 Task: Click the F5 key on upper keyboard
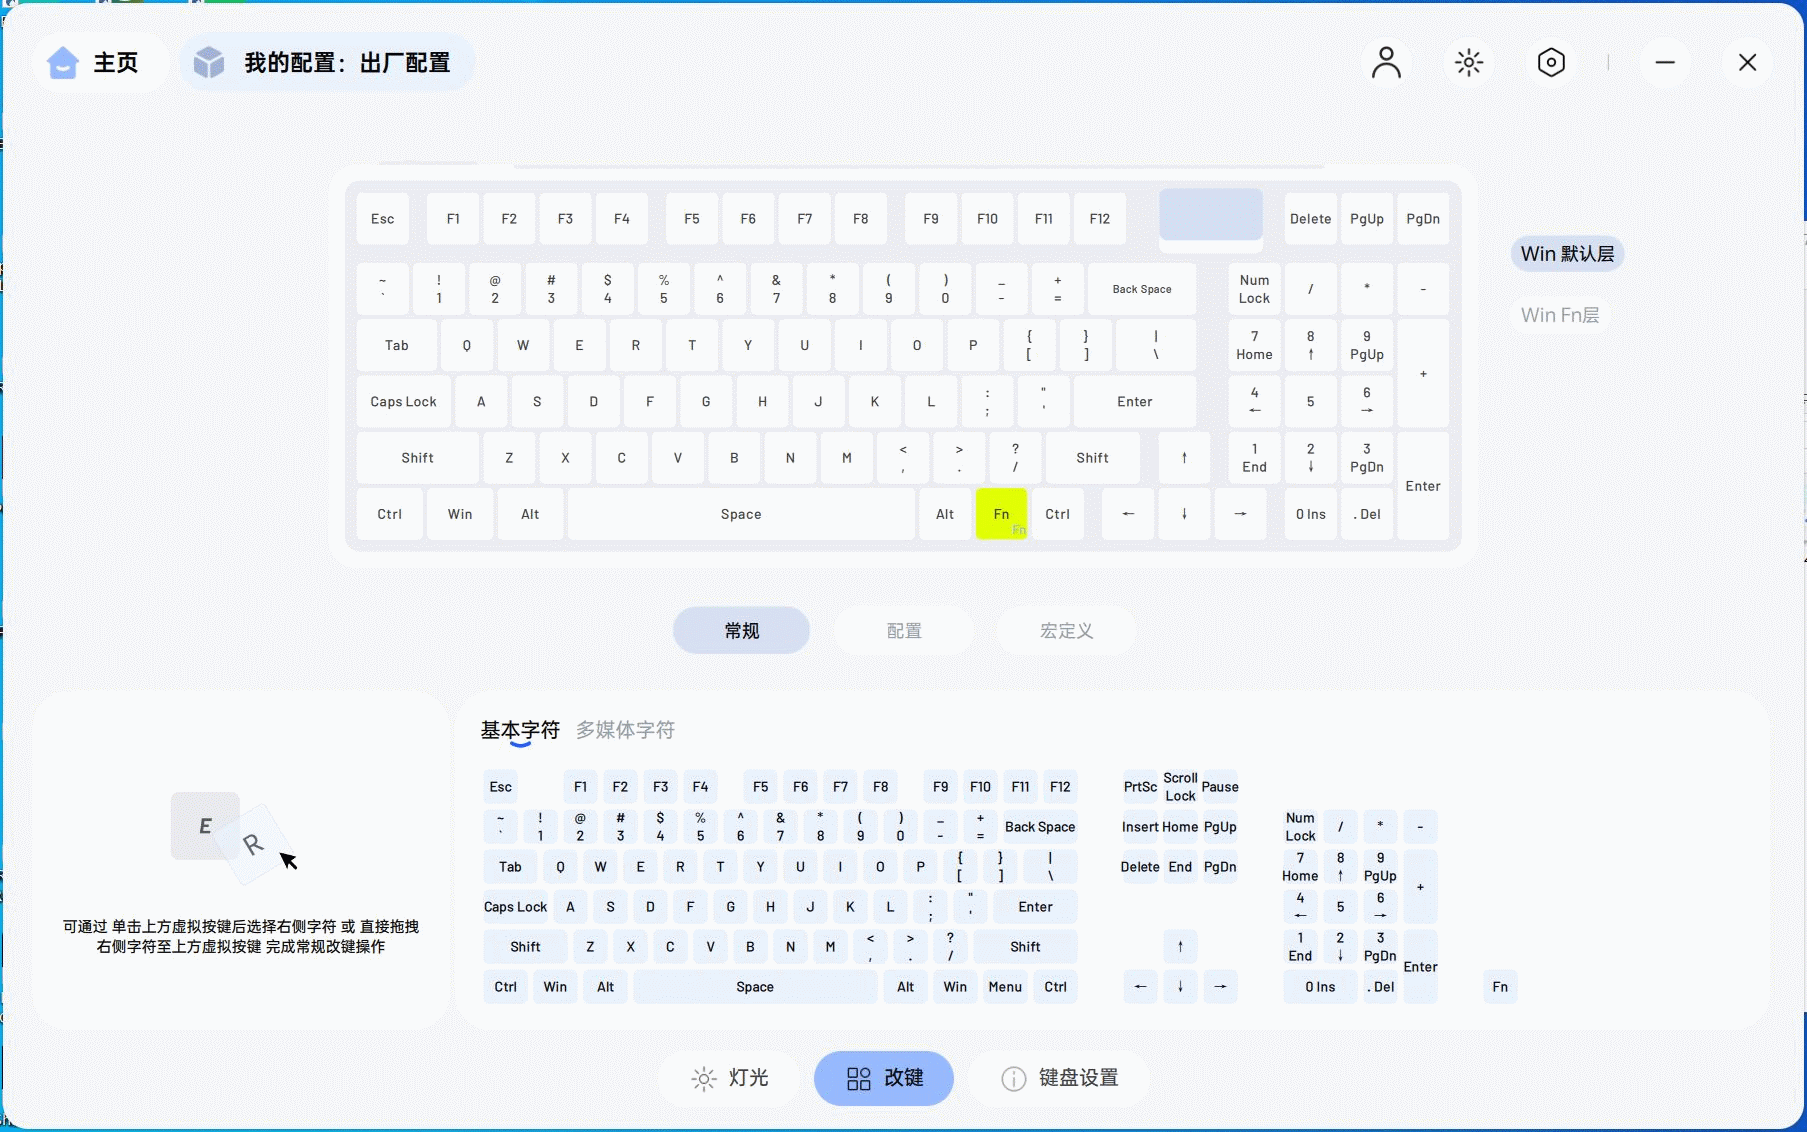692,219
